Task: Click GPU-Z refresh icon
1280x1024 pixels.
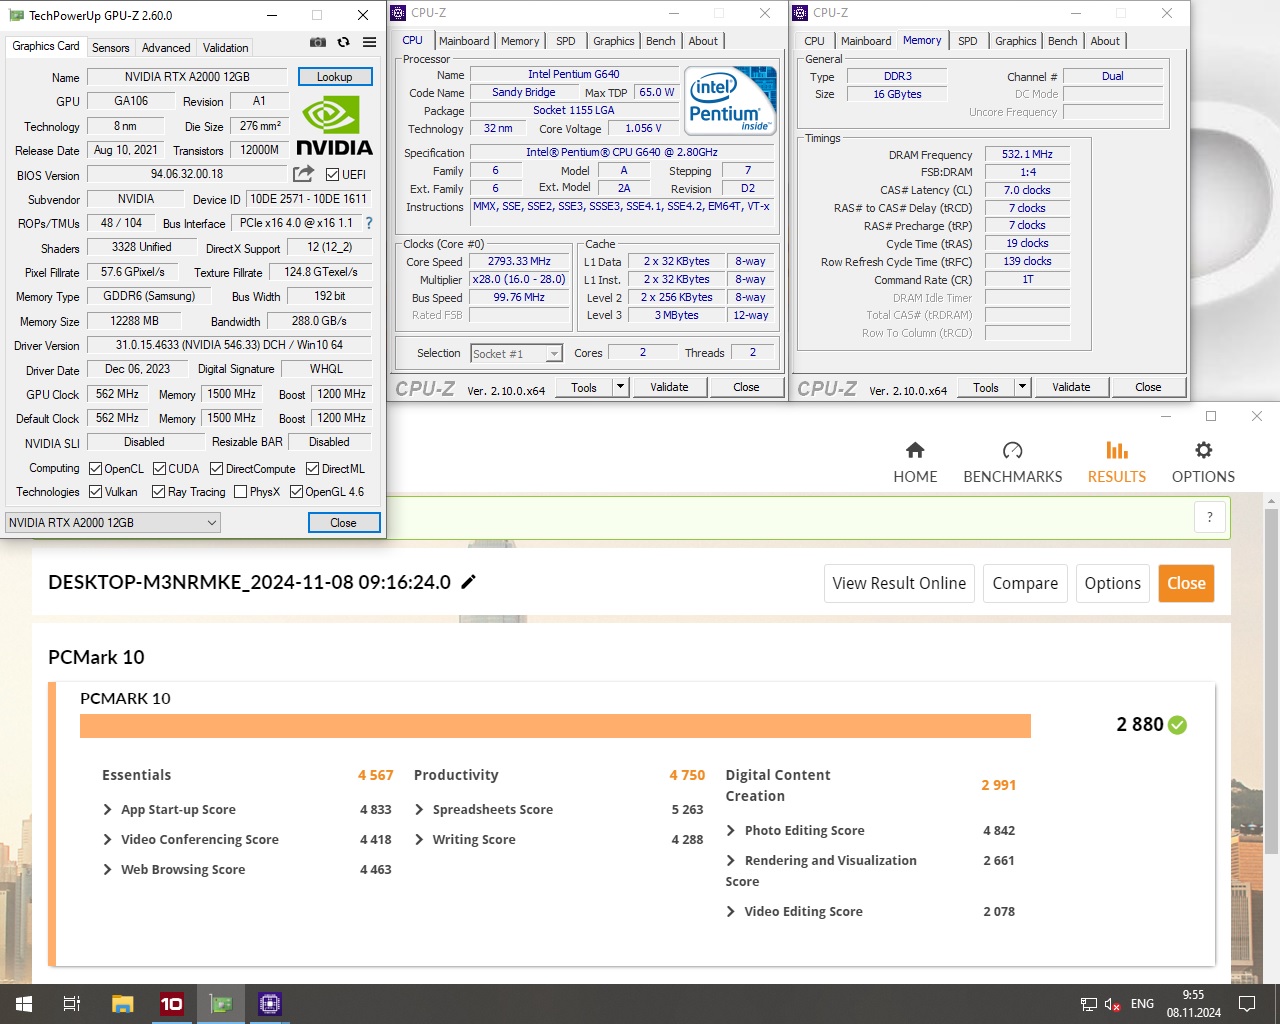Action: click(343, 42)
